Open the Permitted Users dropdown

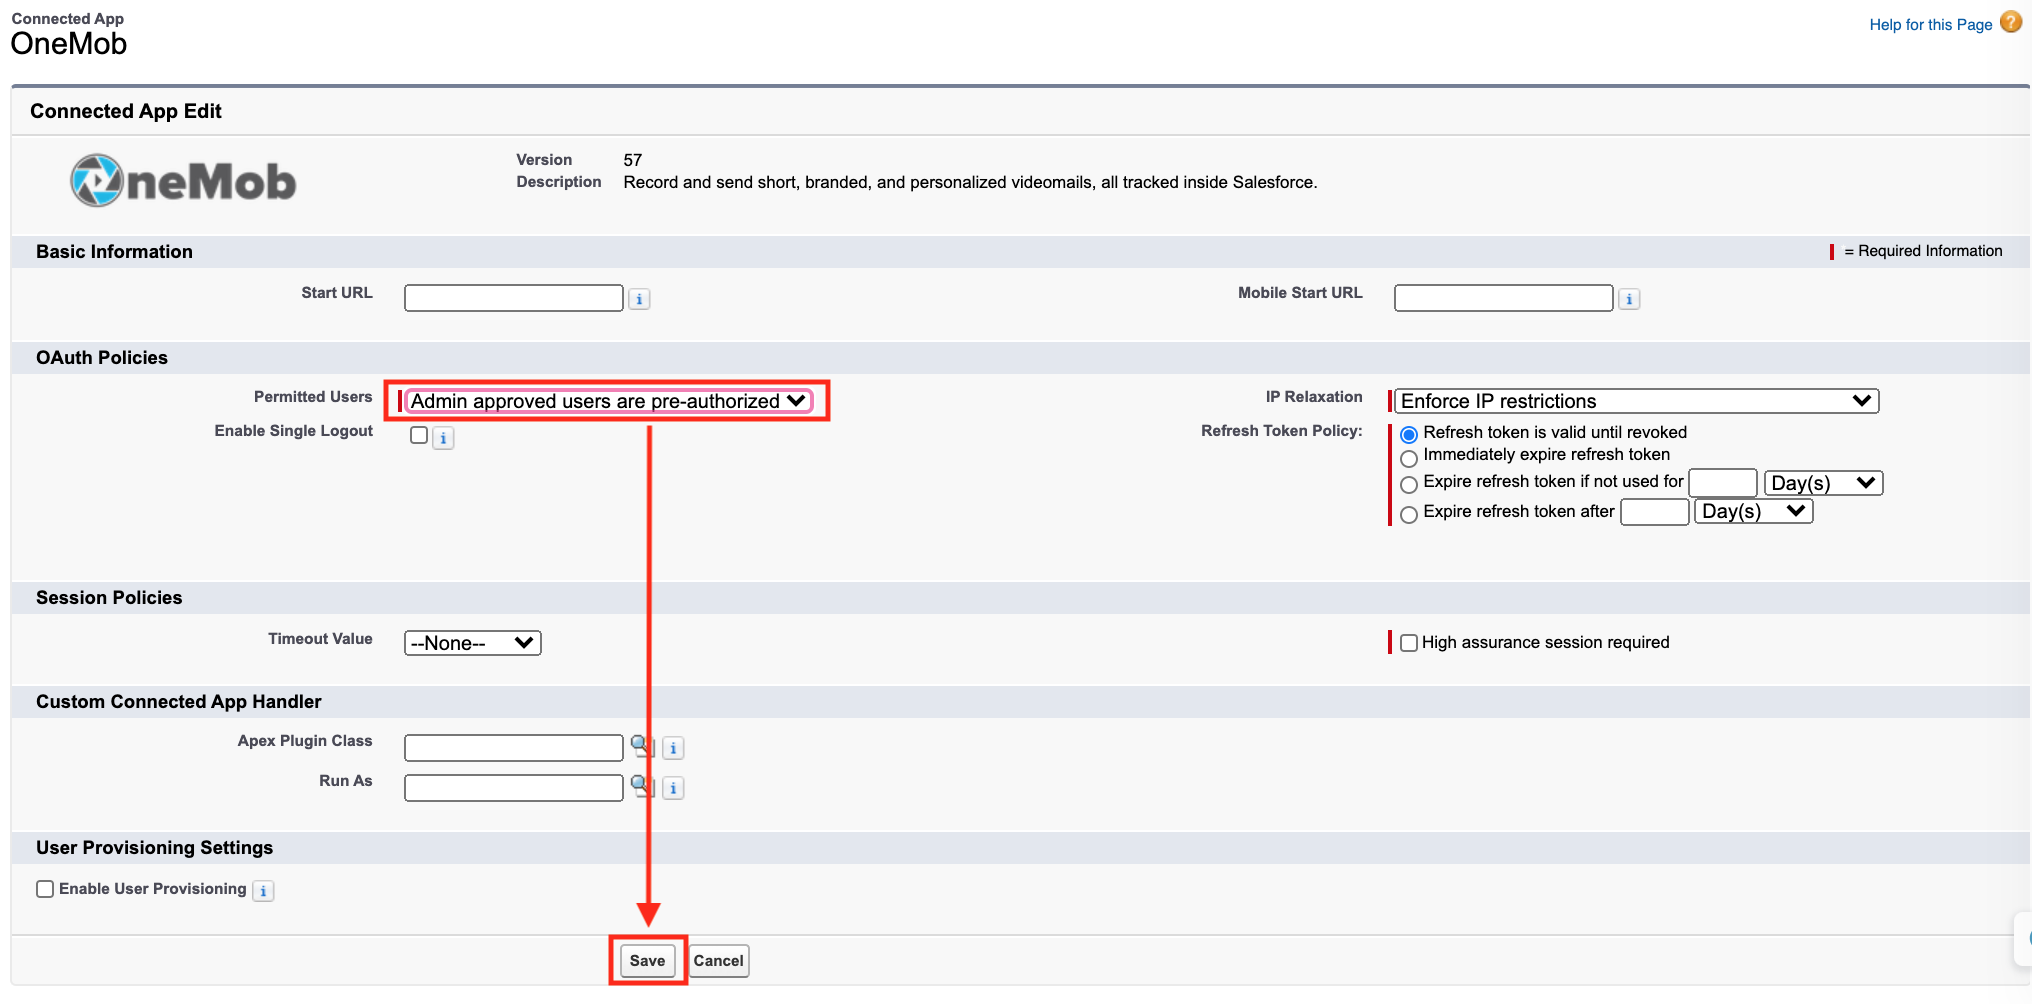tap(608, 401)
